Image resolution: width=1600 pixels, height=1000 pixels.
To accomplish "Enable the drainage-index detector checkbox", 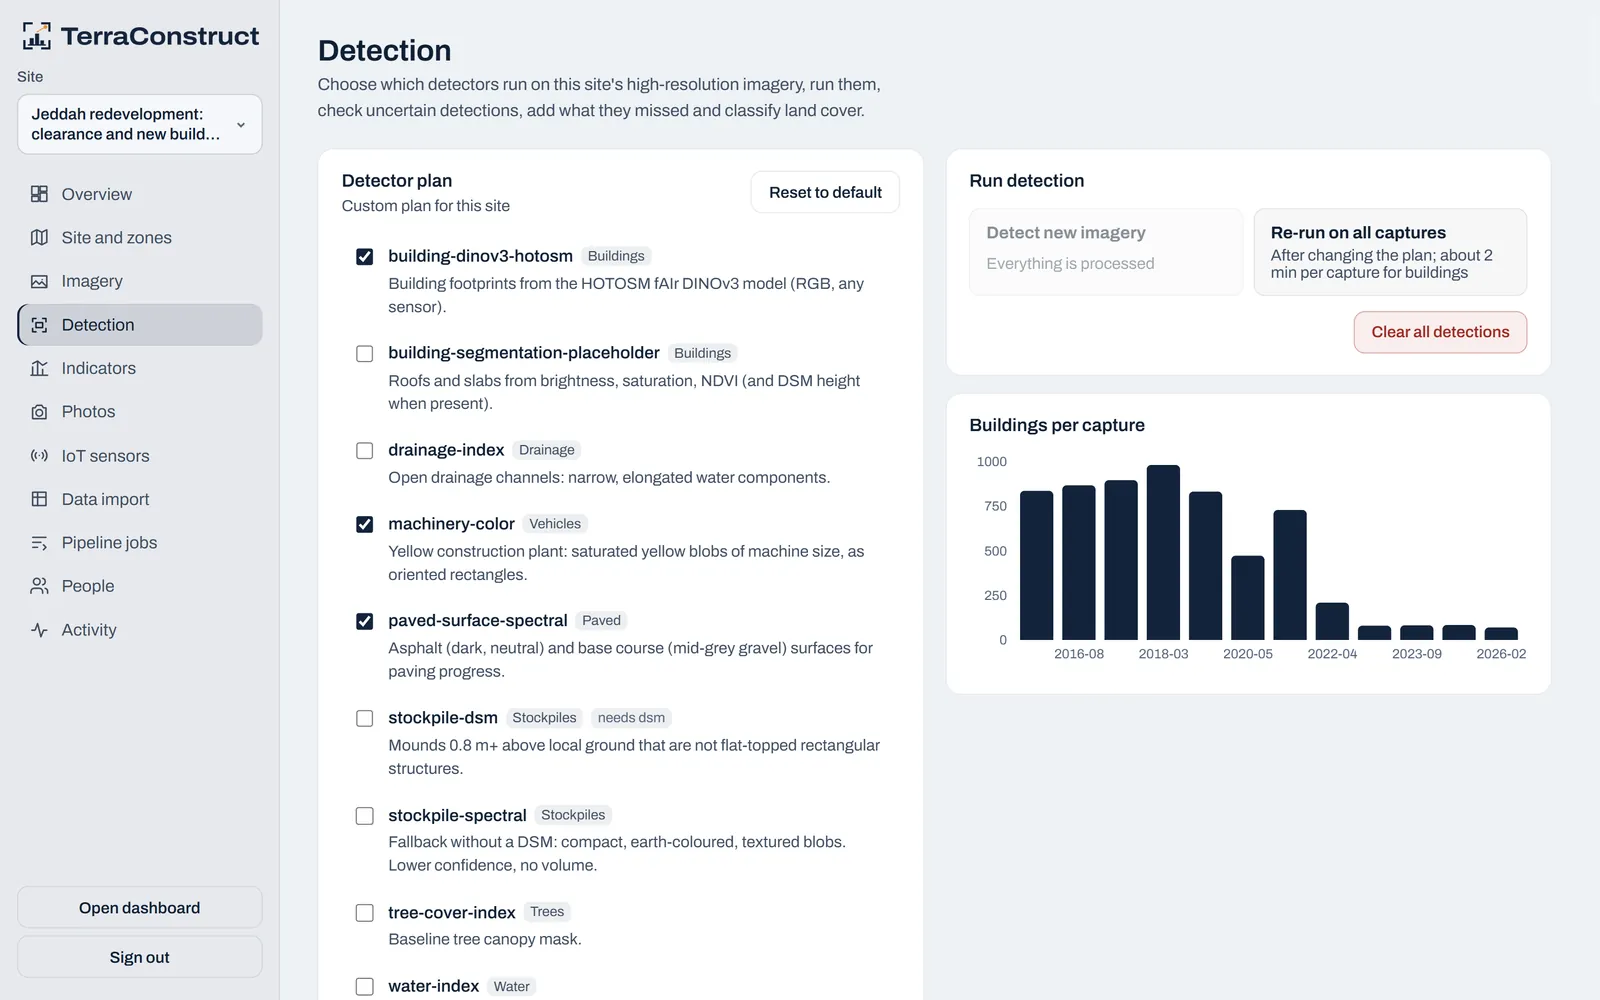I will [365, 451].
